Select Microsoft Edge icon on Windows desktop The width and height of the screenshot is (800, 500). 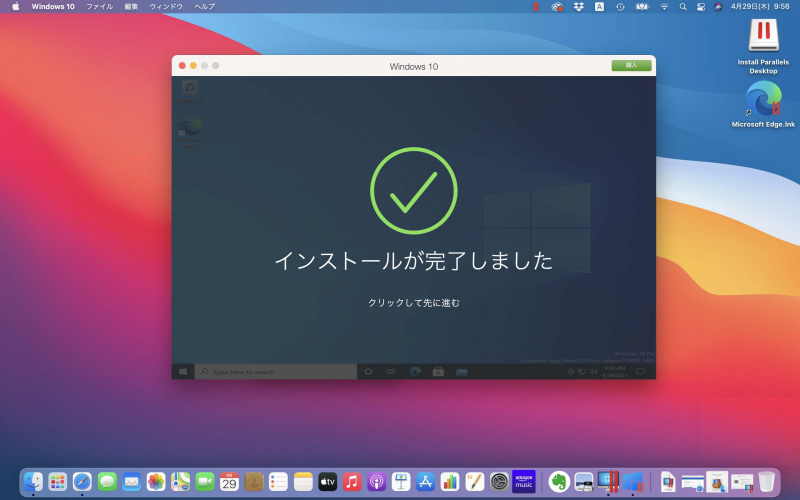[x=190, y=133]
